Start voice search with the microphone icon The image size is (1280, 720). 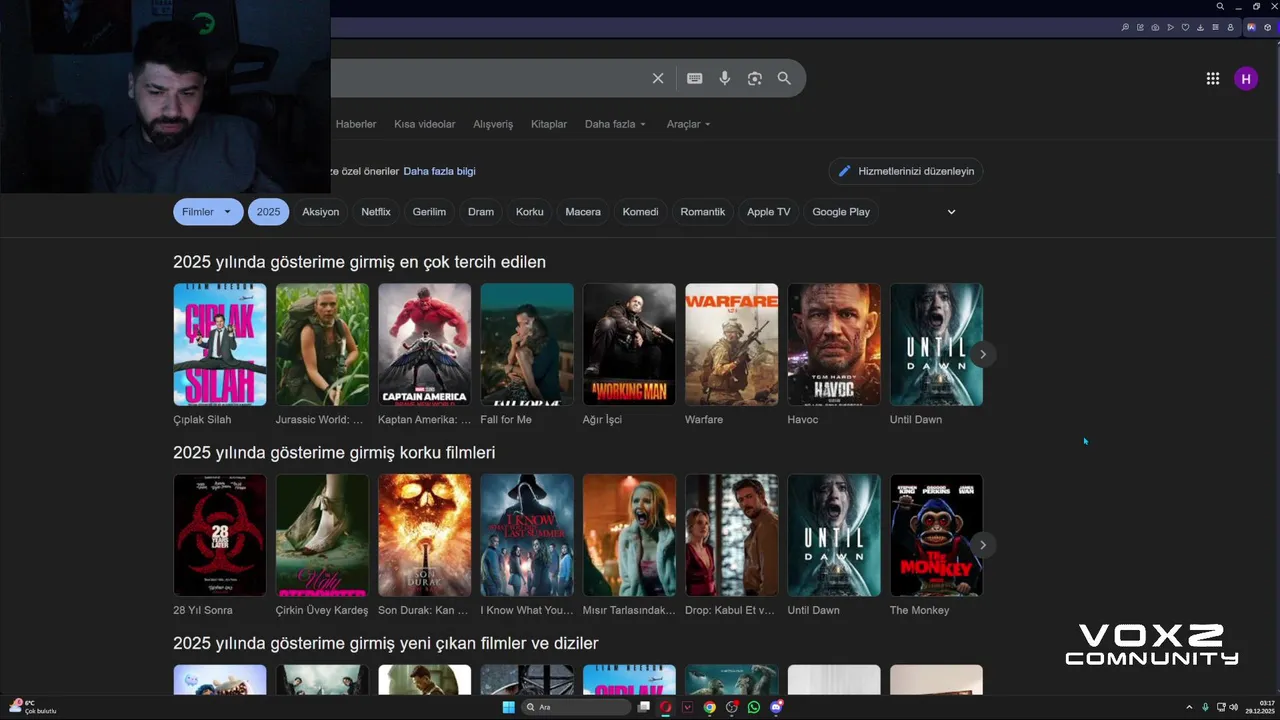coord(725,78)
